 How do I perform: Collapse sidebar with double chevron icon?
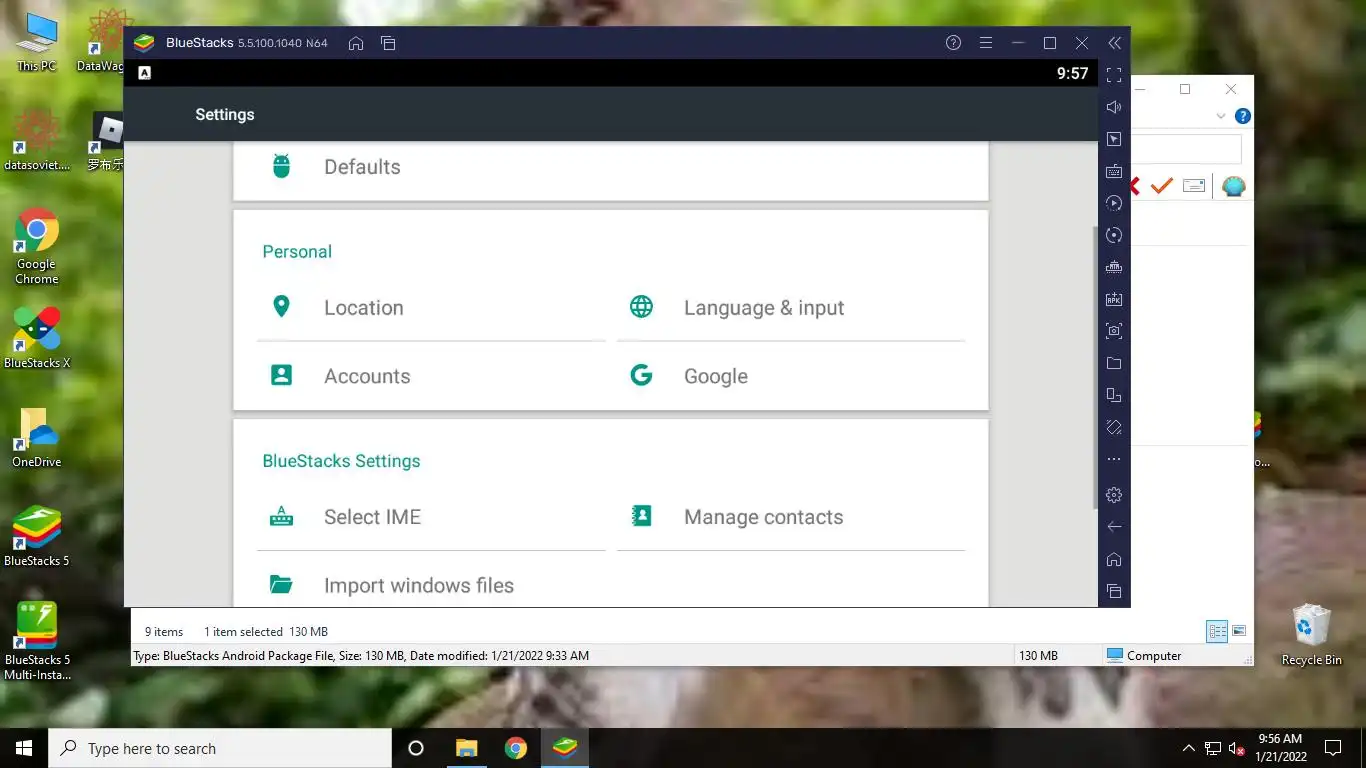coord(1114,43)
